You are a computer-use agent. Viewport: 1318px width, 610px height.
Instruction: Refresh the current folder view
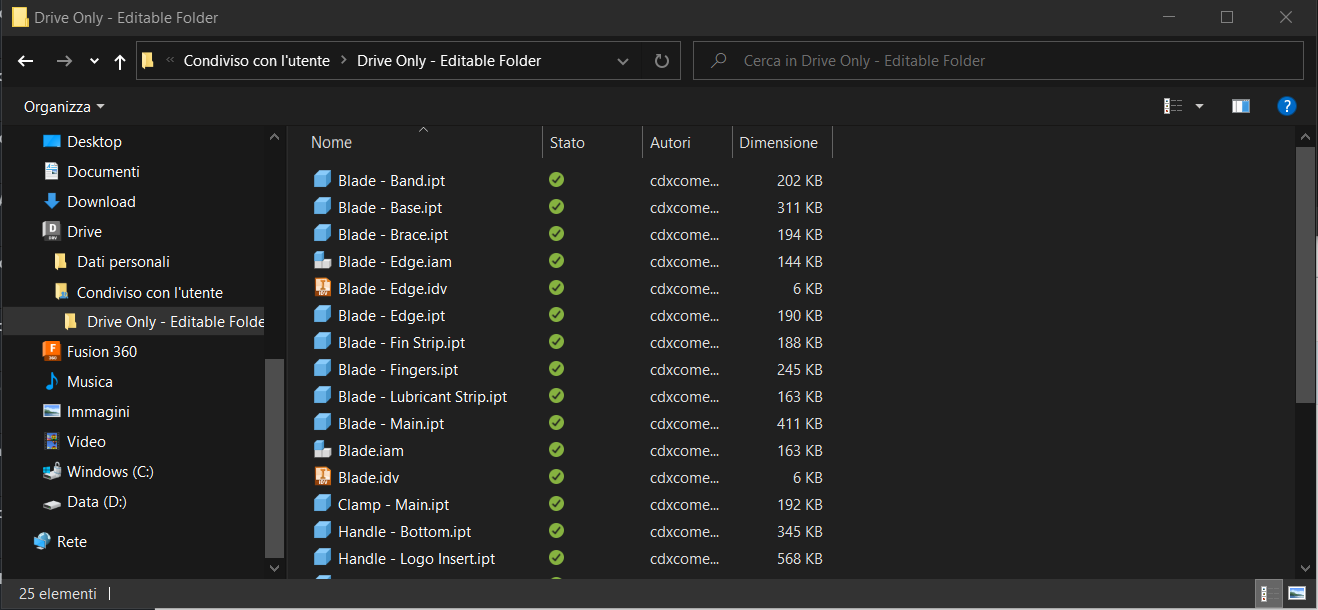point(661,61)
